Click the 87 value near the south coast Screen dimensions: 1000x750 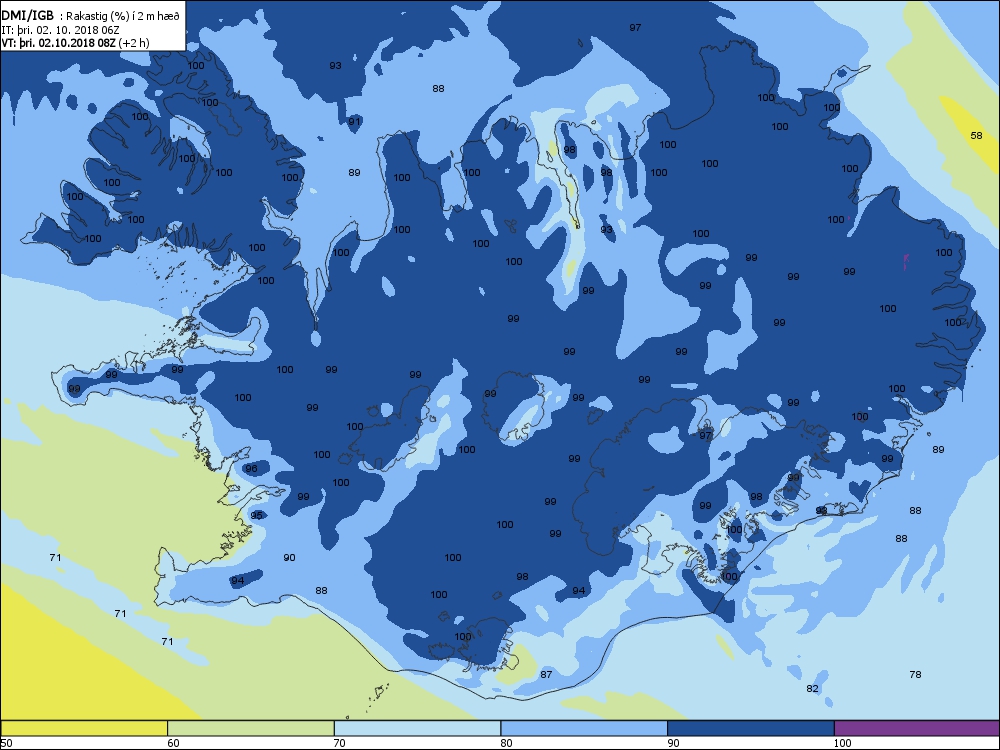[x=546, y=674]
